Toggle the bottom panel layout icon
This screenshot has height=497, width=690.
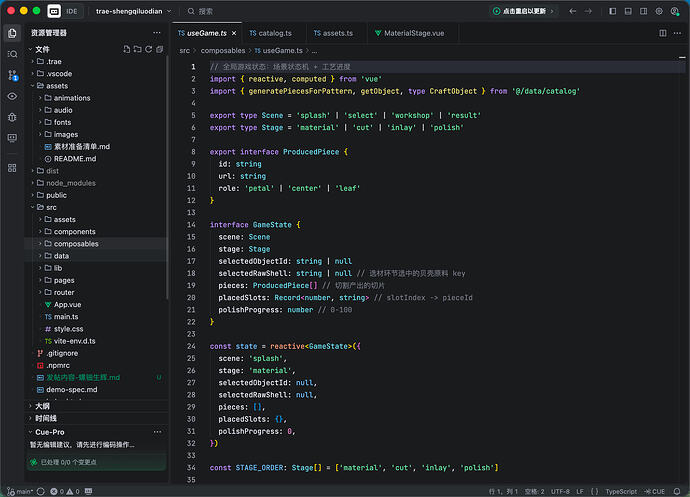(628, 11)
